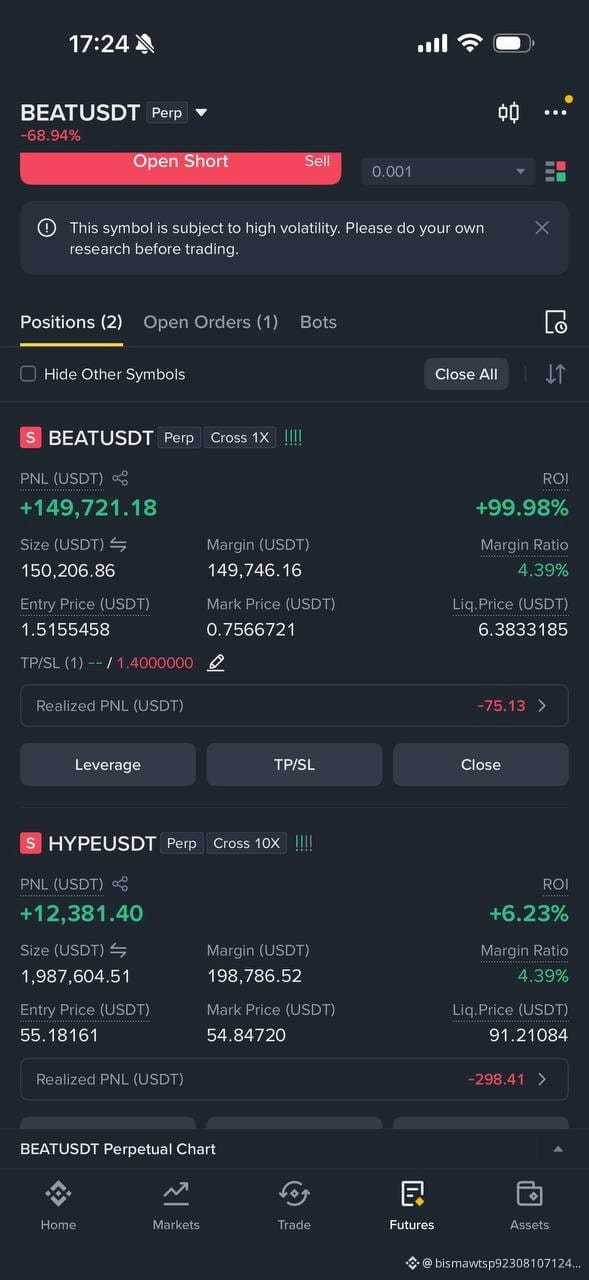Tap BEATUSDT Entry Price 1.5155458
This screenshot has width=589, height=1280.
pos(65,630)
